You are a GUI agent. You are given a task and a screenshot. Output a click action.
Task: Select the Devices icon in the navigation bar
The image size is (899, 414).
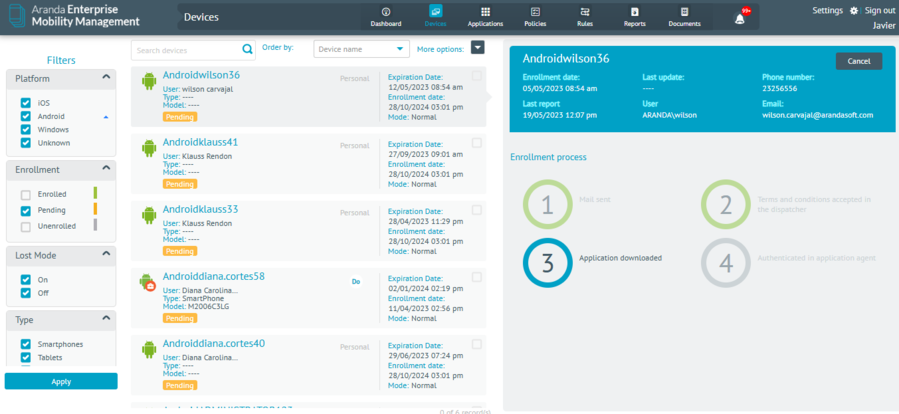436,11
